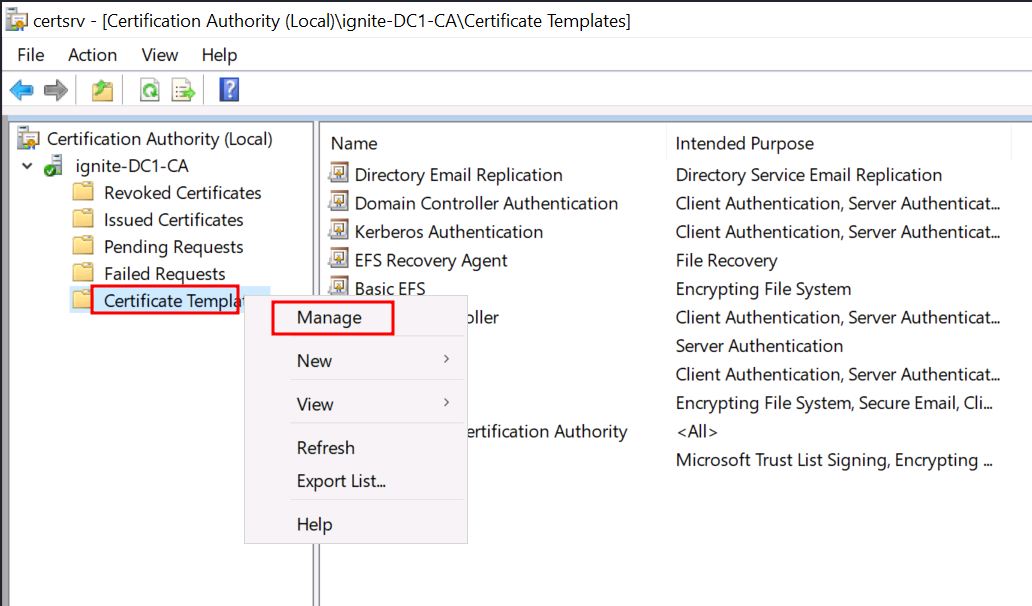Screen dimensions: 1032x606
Task: Click the EFS Recovery Agent template icon
Action: point(339,259)
